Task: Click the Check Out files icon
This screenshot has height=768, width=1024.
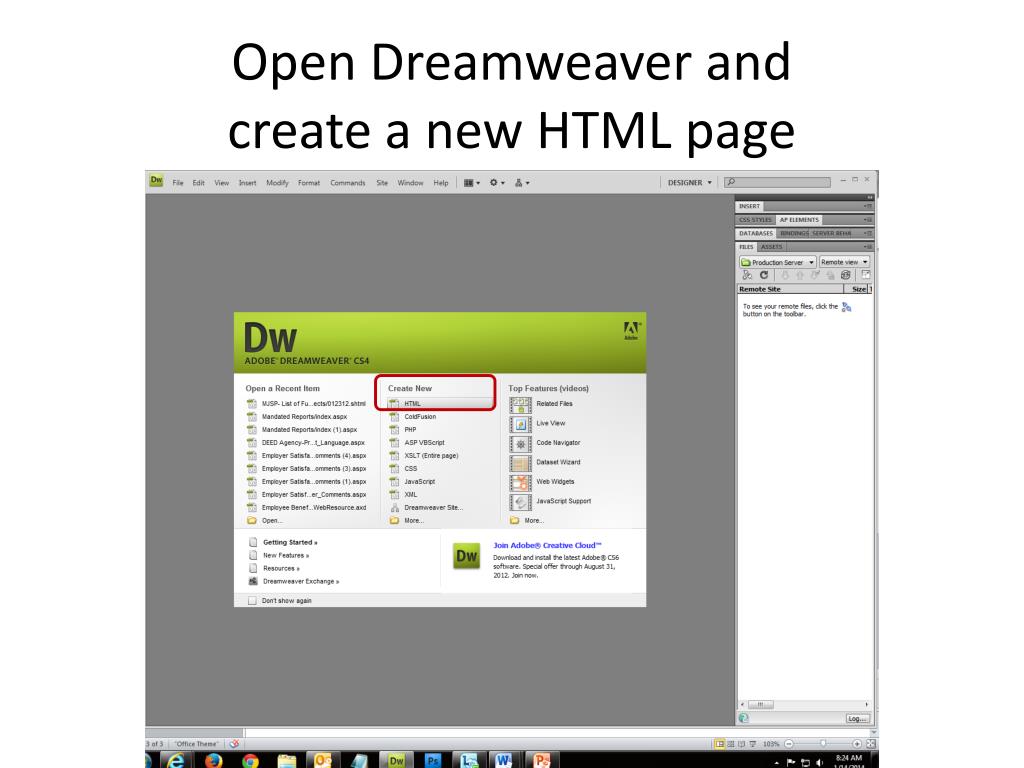Action: coord(815,275)
